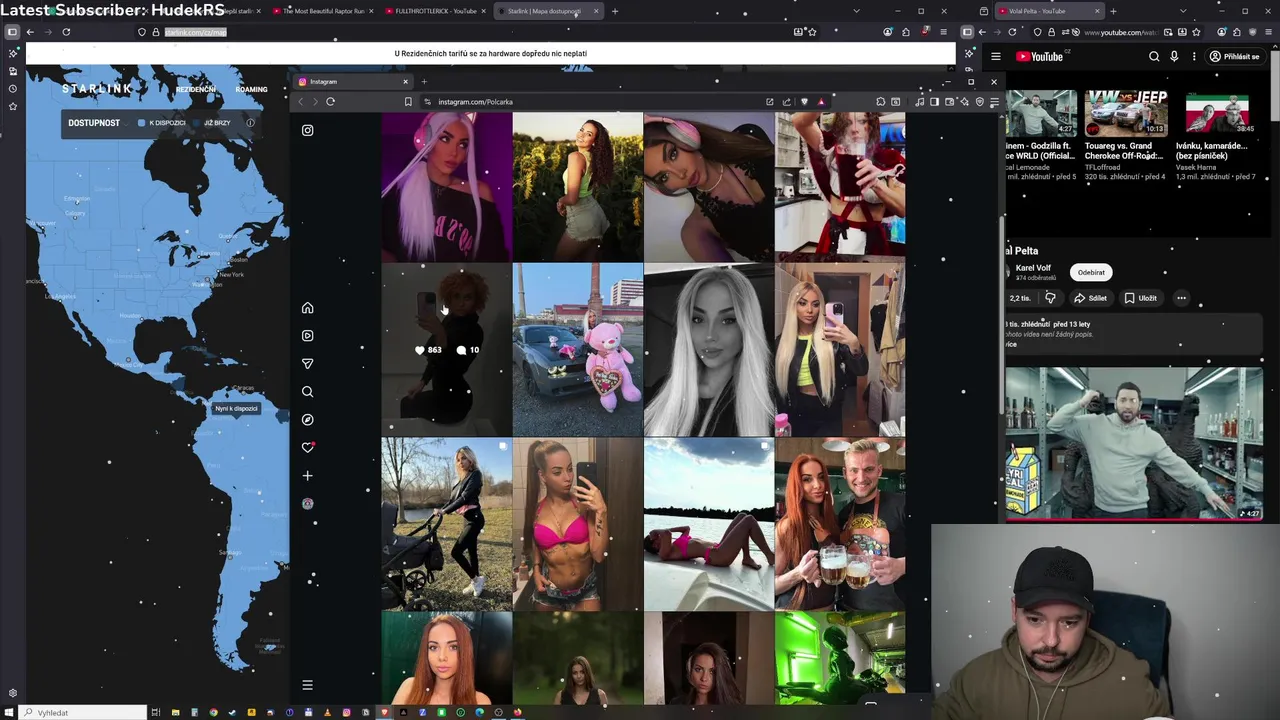Like the video with 2,2 tis. button
This screenshot has height=720, width=1280.
coord(1021,298)
